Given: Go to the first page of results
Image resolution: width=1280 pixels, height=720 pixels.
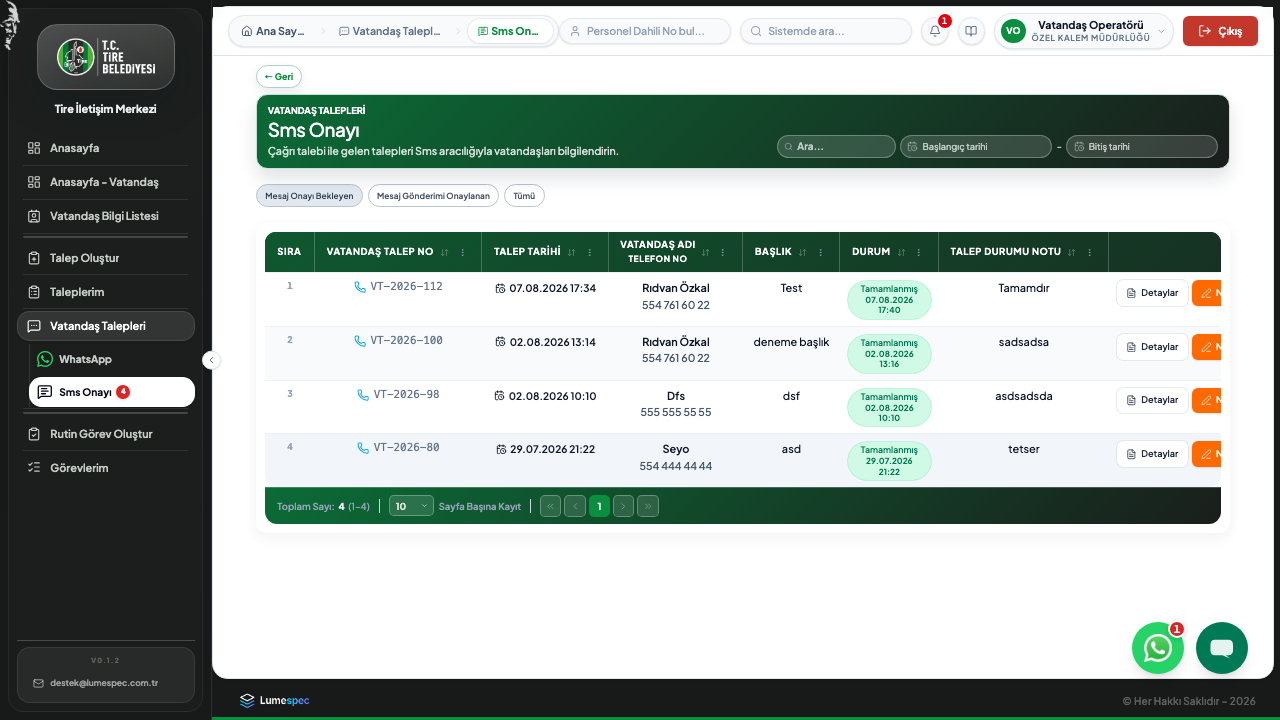Looking at the screenshot, I should tap(550, 506).
